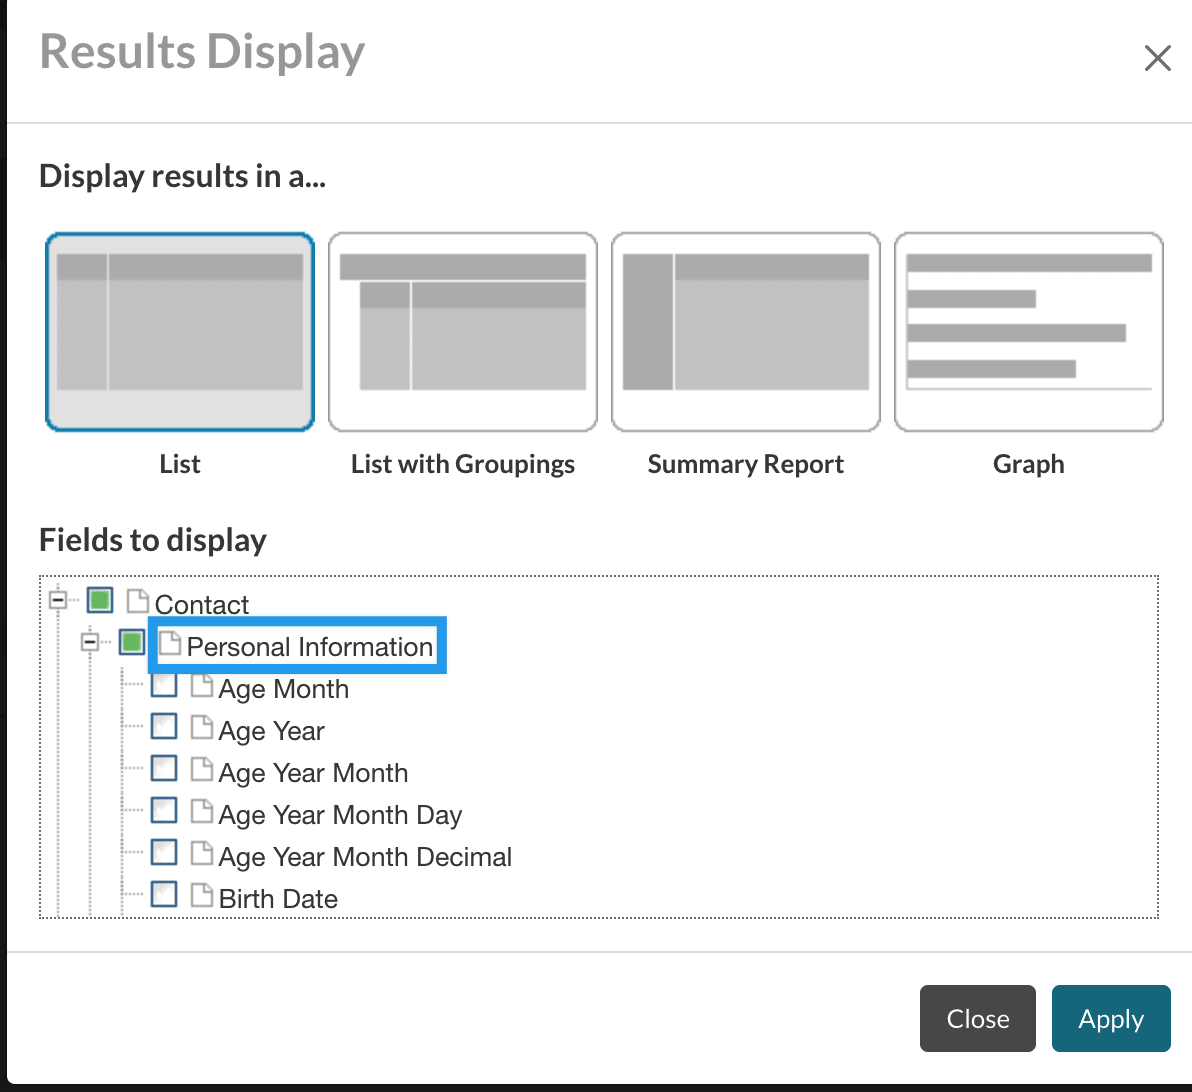Toggle the Personal Information group checkbox
Screen dimensions: 1192x1092
coord(132,643)
